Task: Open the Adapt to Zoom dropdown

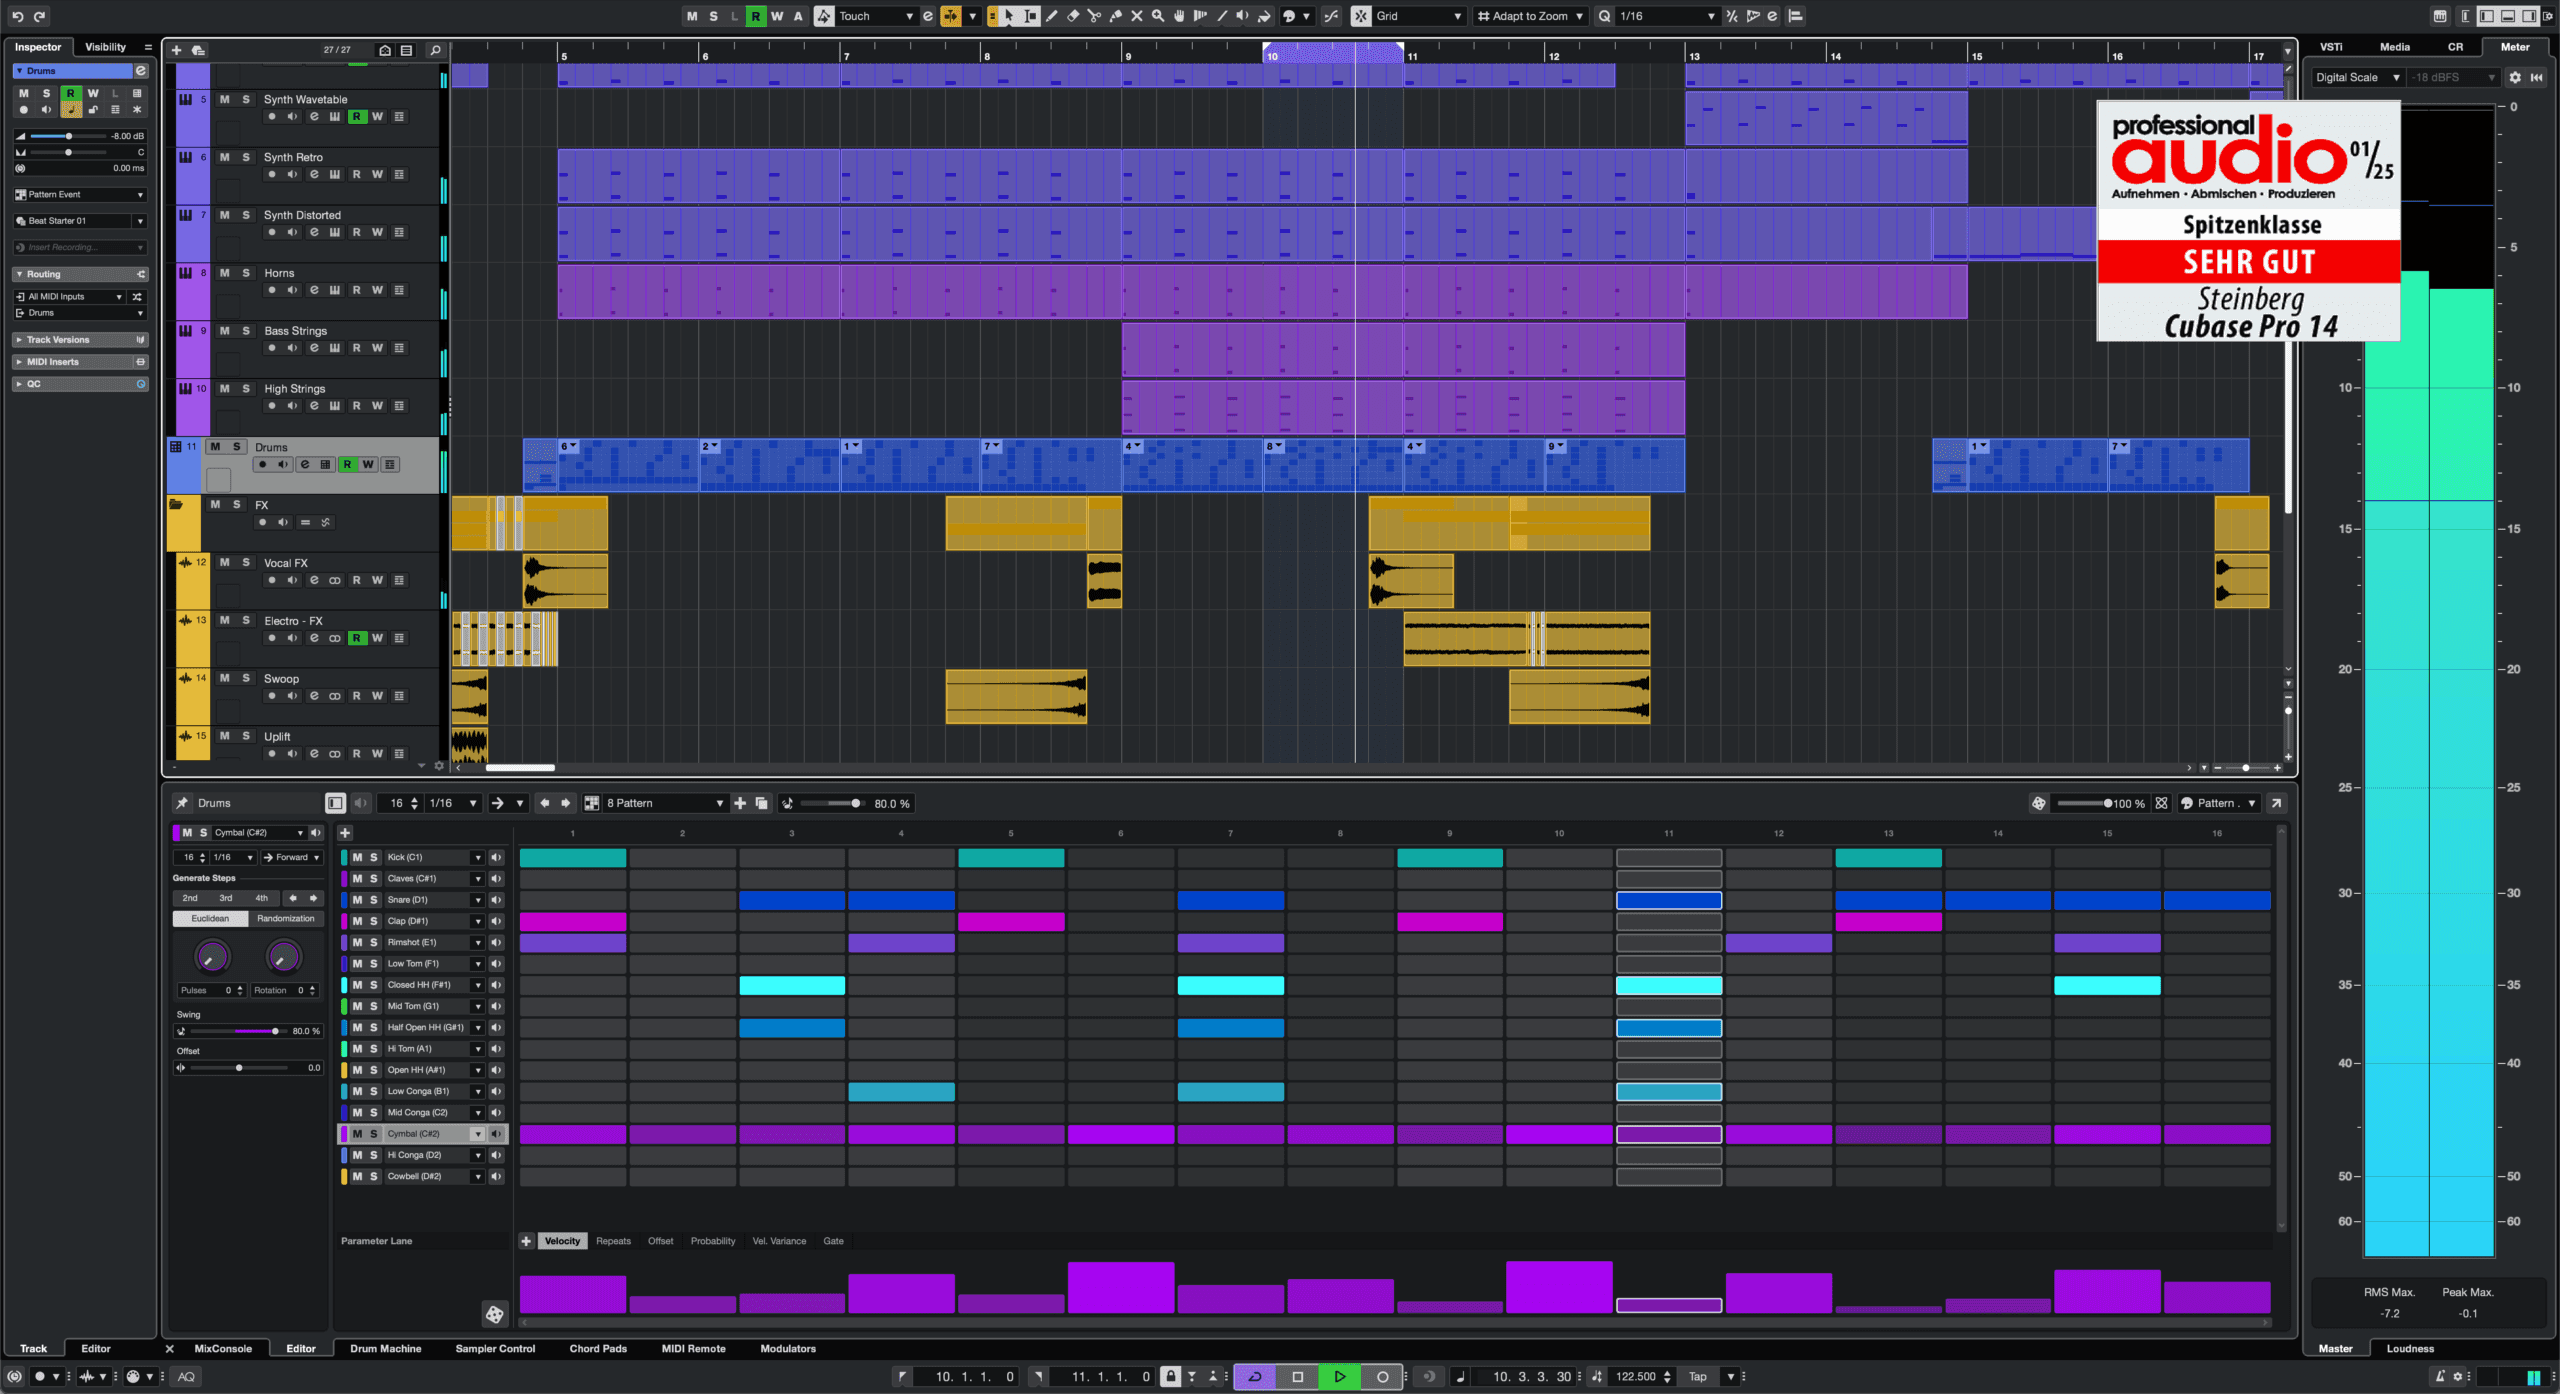Action: (x=1530, y=16)
